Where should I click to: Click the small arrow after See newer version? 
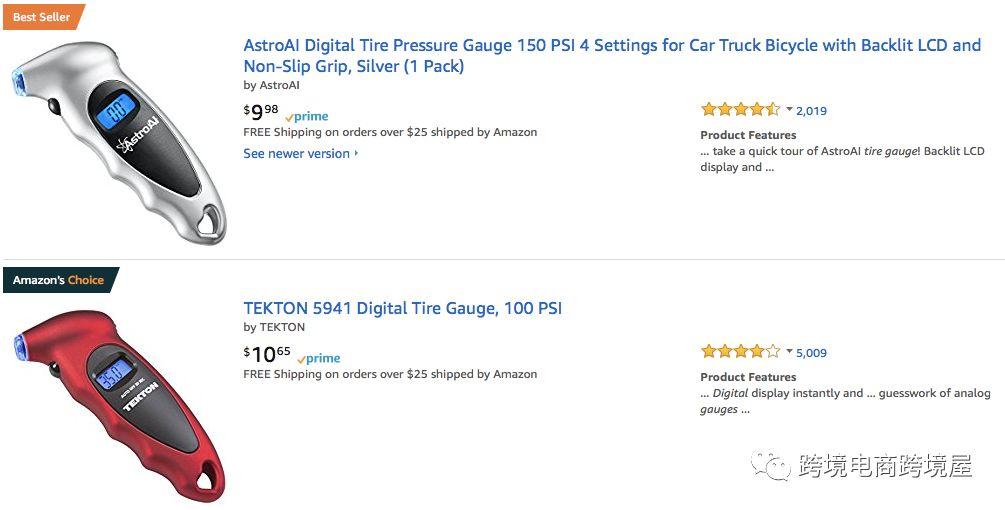coord(356,154)
